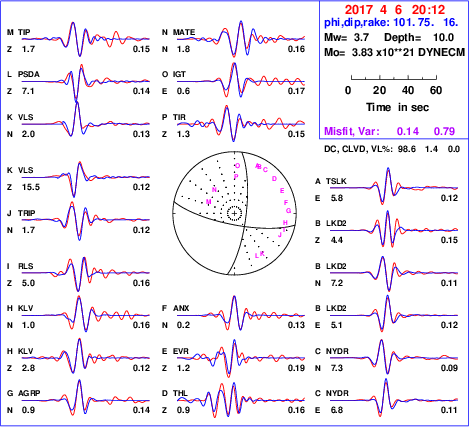Click the Misfit, Var values label
Screen dimensions: 469x427
390,131
